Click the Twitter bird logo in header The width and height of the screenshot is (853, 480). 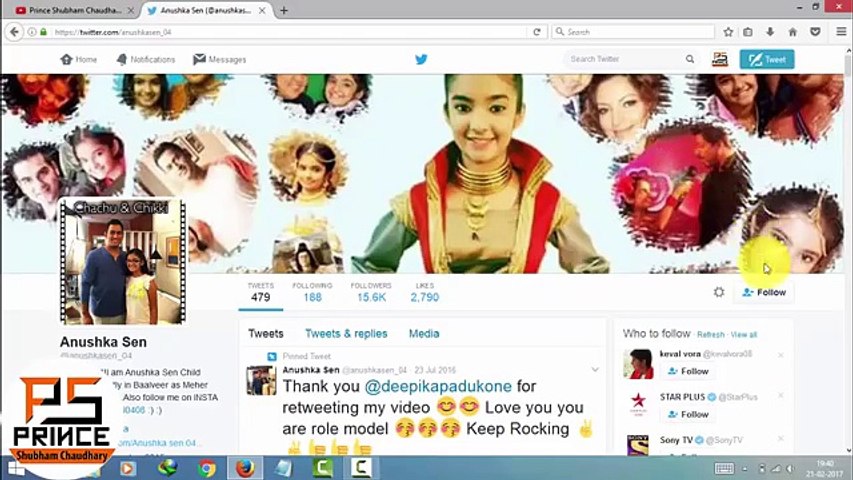[421, 59]
